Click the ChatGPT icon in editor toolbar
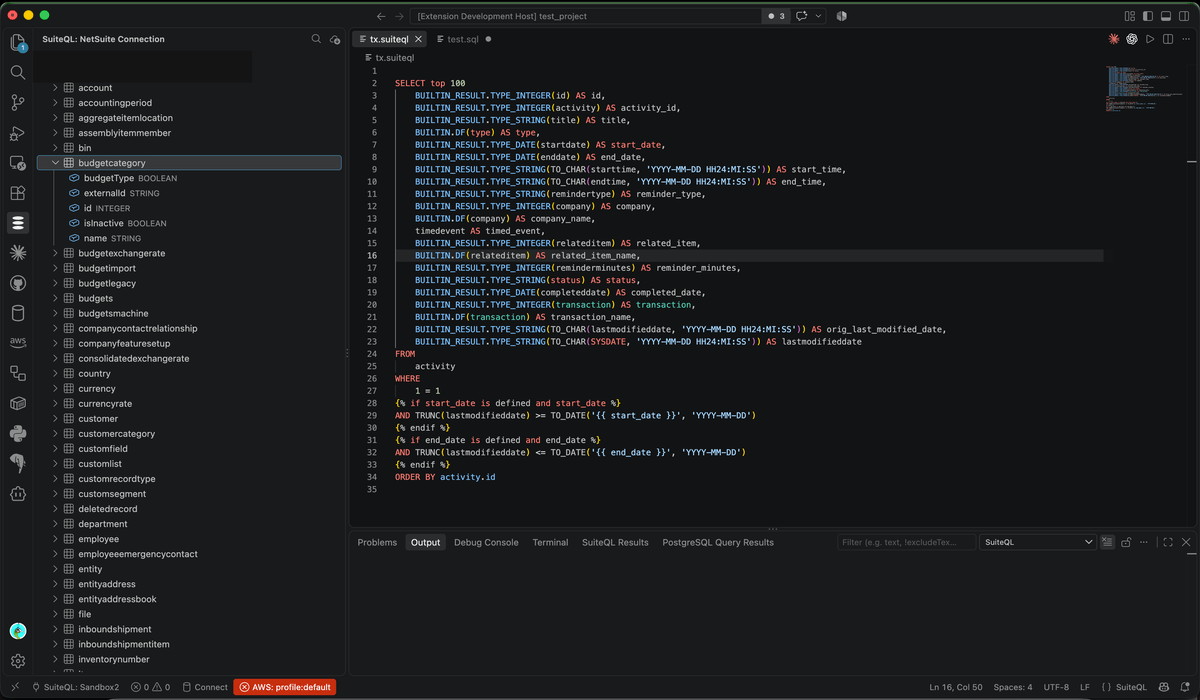Viewport: 1200px width, 700px height. point(1132,39)
